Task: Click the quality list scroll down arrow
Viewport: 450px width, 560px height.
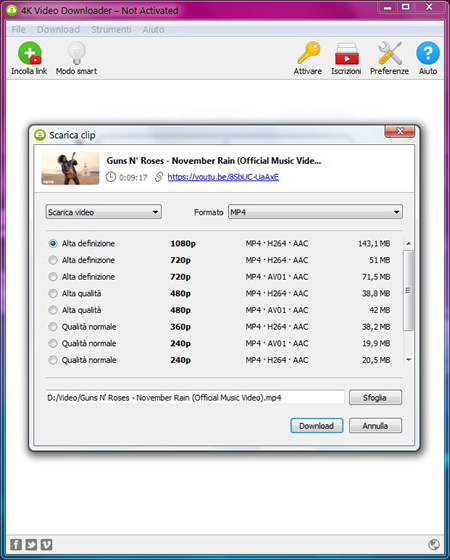Action: pyautogui.click(x=409, y=360)
